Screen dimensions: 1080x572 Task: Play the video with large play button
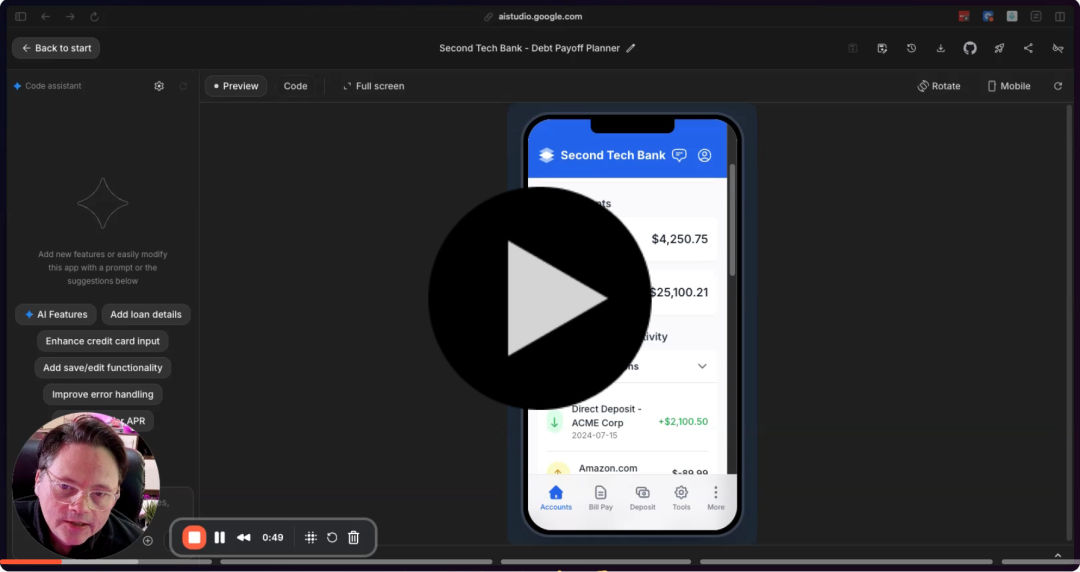540,298
